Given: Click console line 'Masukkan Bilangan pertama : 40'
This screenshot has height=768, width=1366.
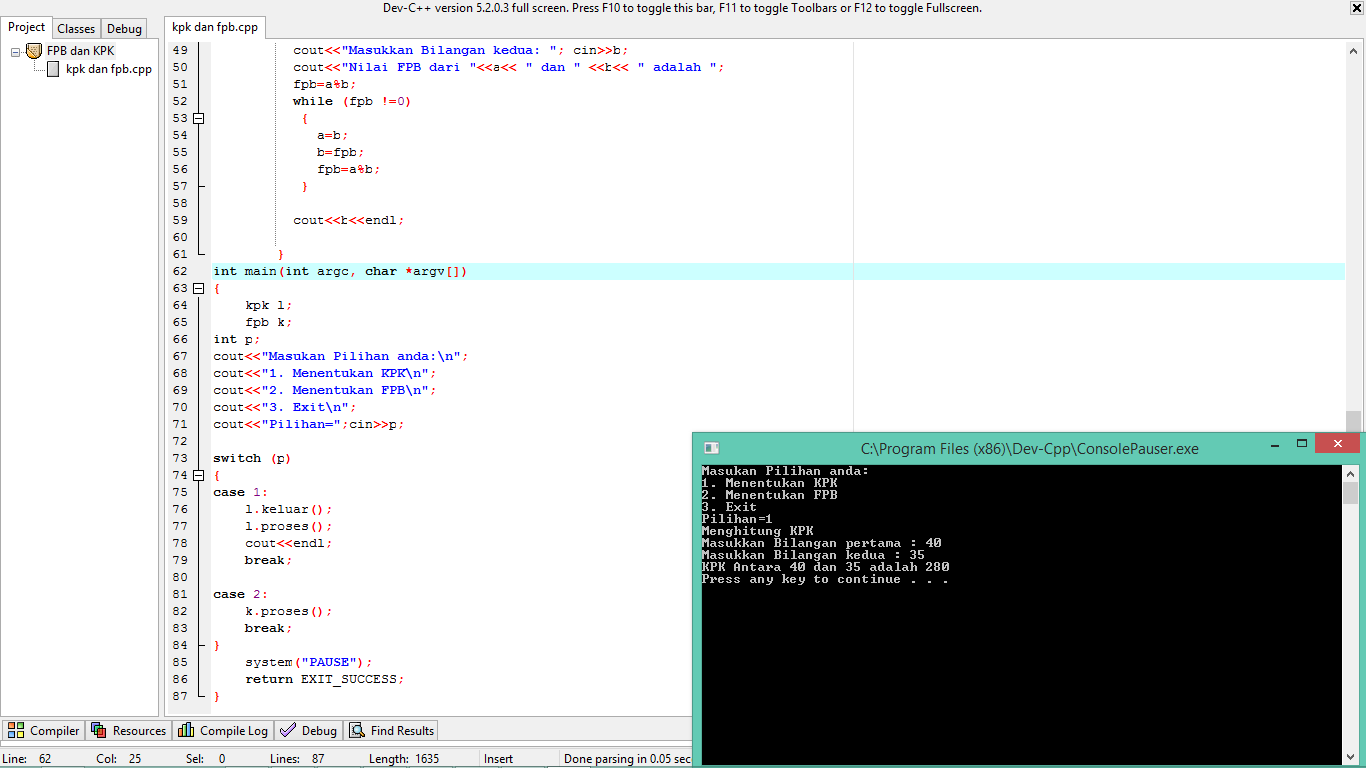Looking at the screenshot, I should (x=822, y=543).
